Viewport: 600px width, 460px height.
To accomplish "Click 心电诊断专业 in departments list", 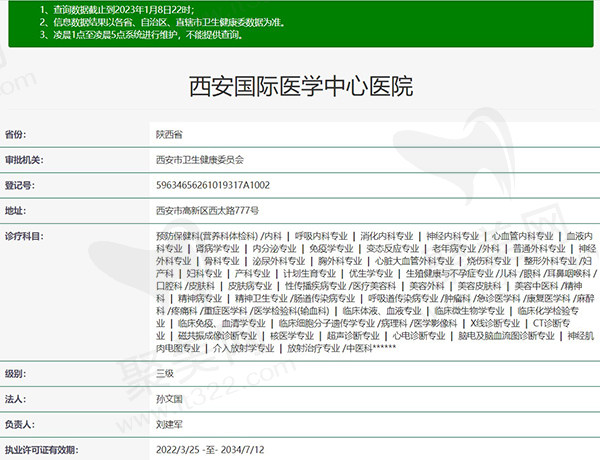I will point(419,336).
